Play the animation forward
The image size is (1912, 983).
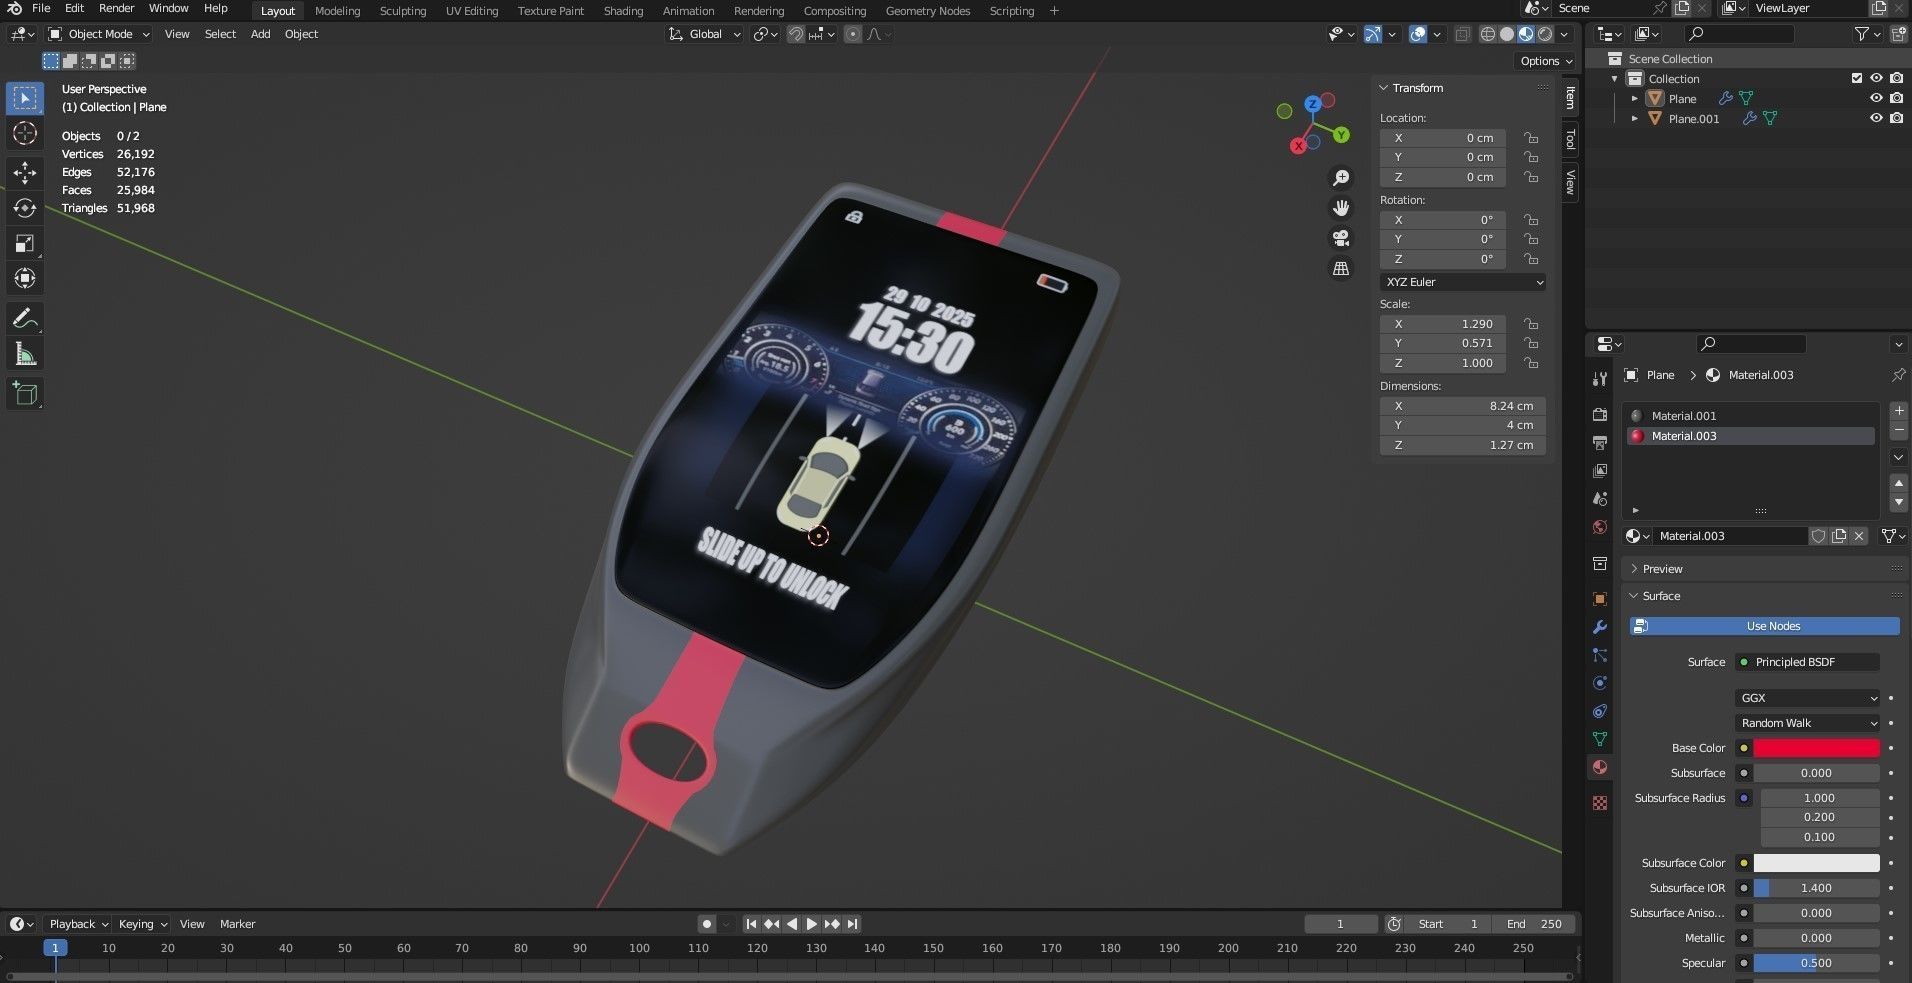pyautogui.click(x=811, y=924)
